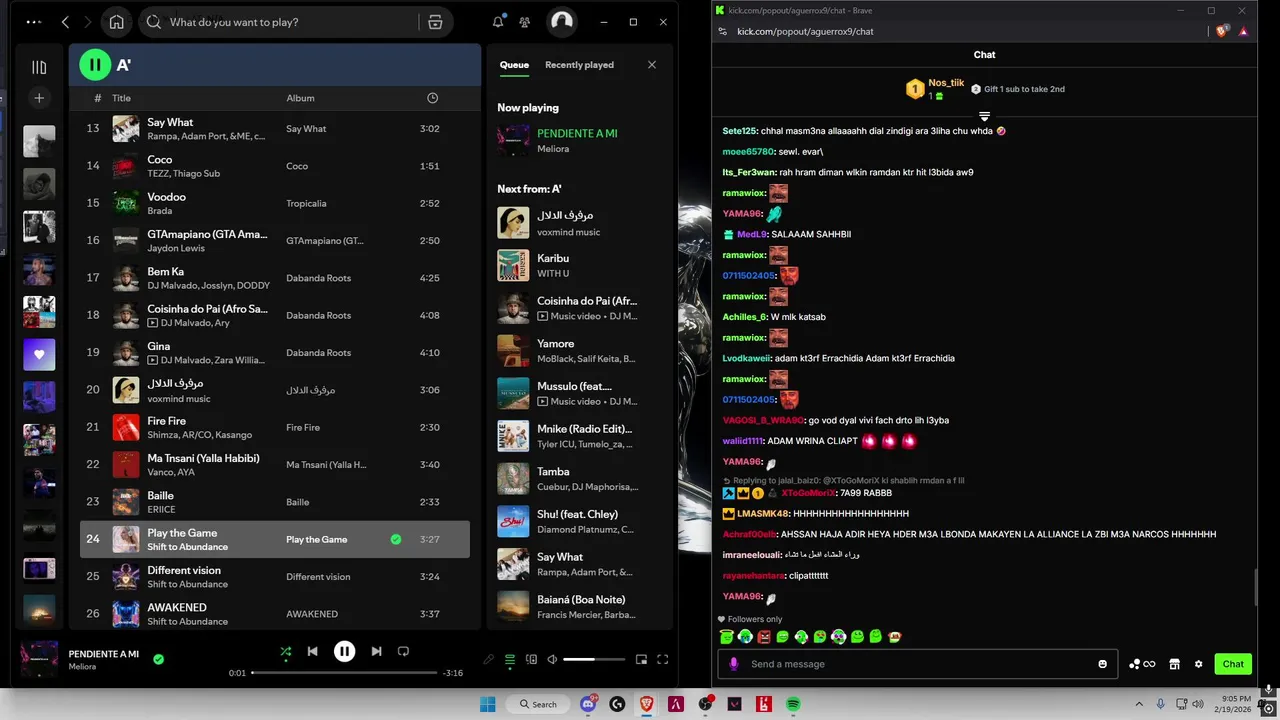The image size is (1280, 720).
Task: Click username LMASMK48 in chat
Action: (763, 514)
